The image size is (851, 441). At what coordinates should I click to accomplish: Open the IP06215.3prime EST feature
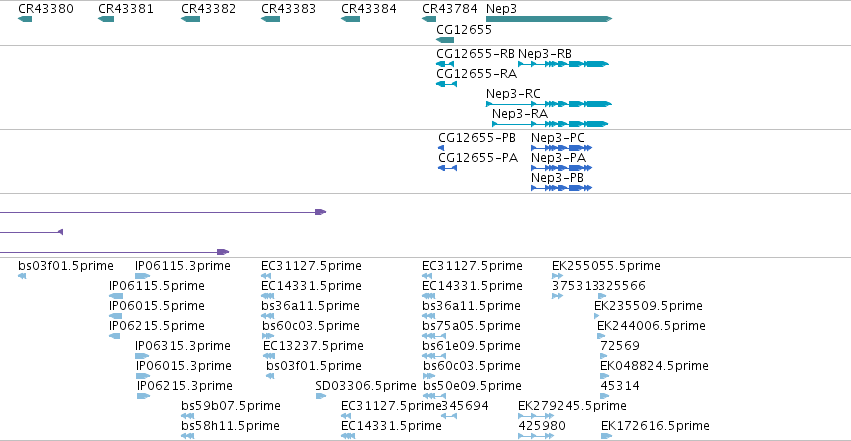tap(144, 397)
